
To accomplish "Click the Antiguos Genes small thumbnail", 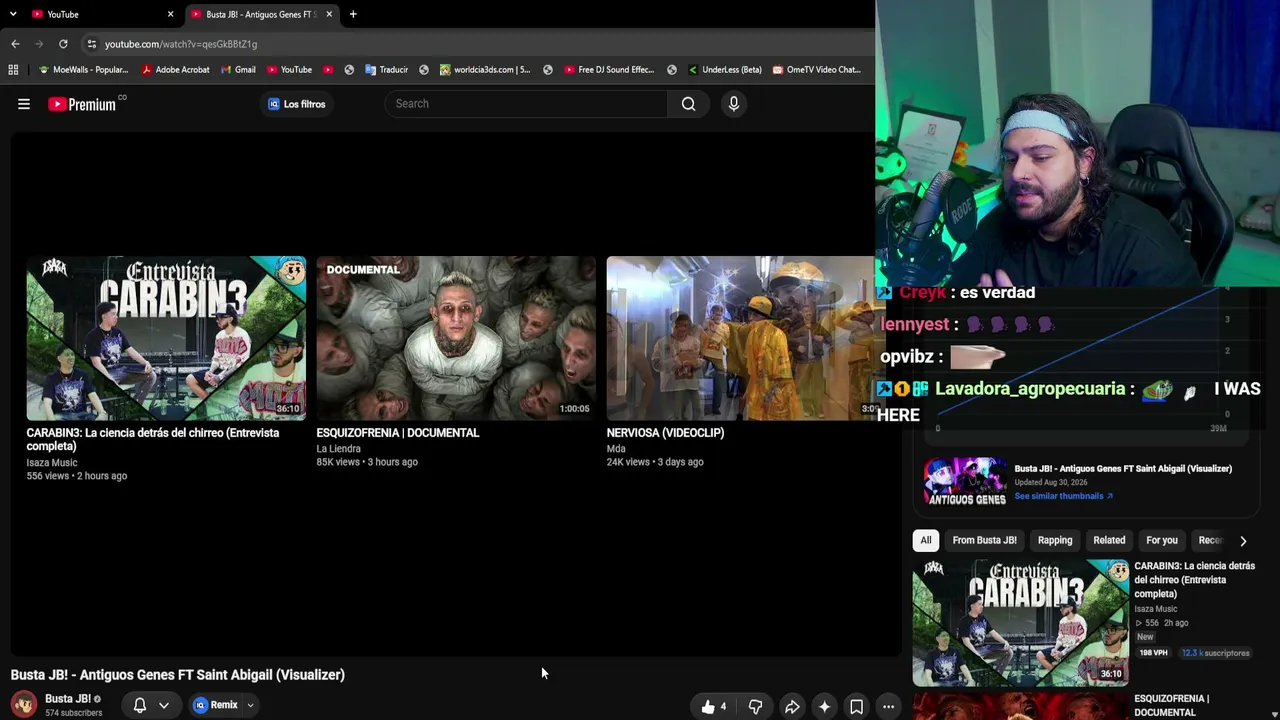I will click(x=965, y=482).
